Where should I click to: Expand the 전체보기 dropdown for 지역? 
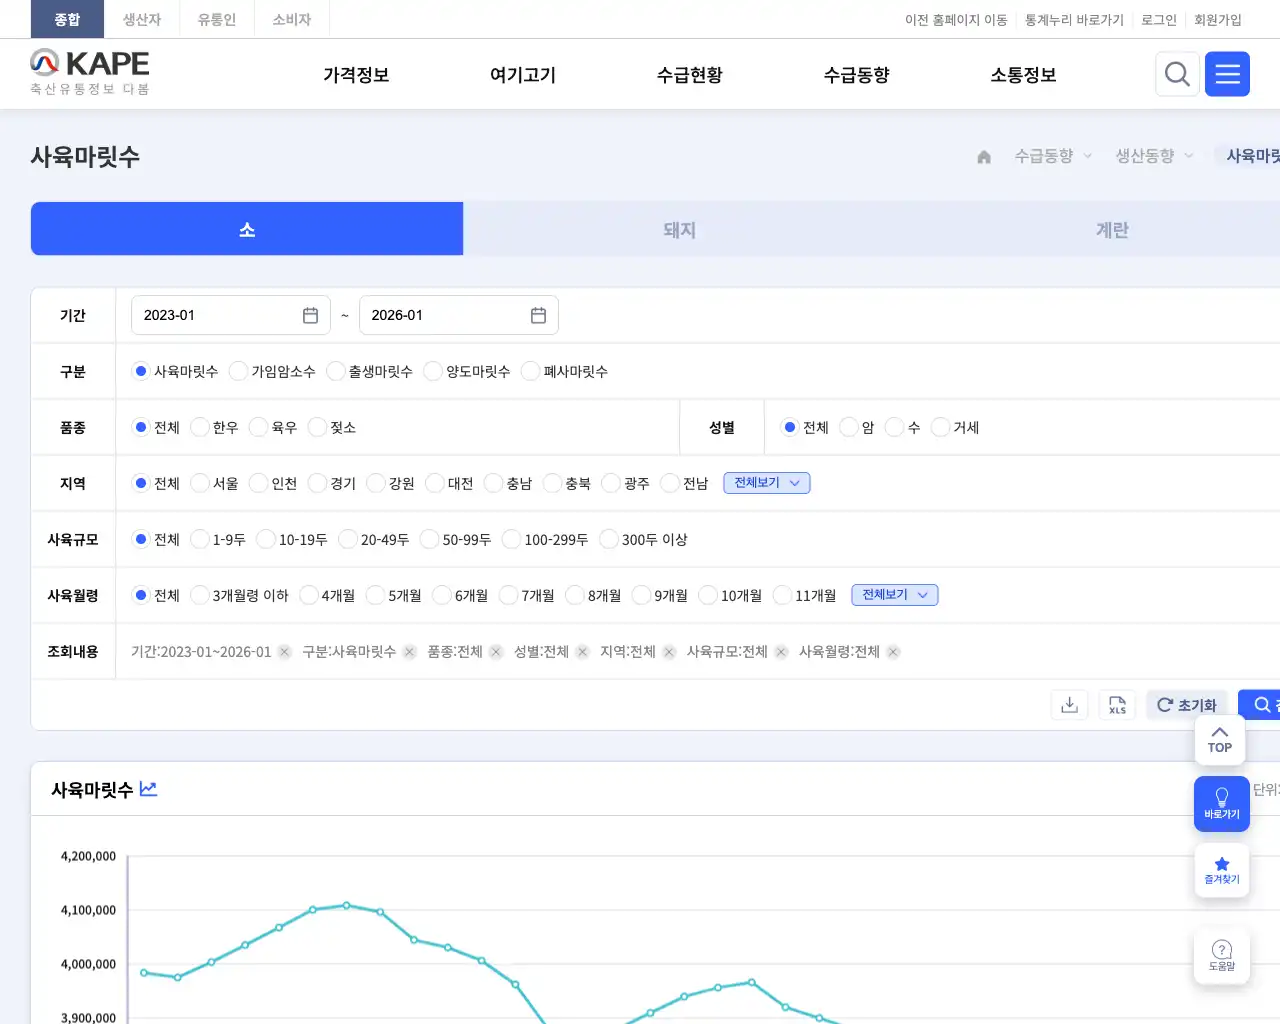[766, 482]
